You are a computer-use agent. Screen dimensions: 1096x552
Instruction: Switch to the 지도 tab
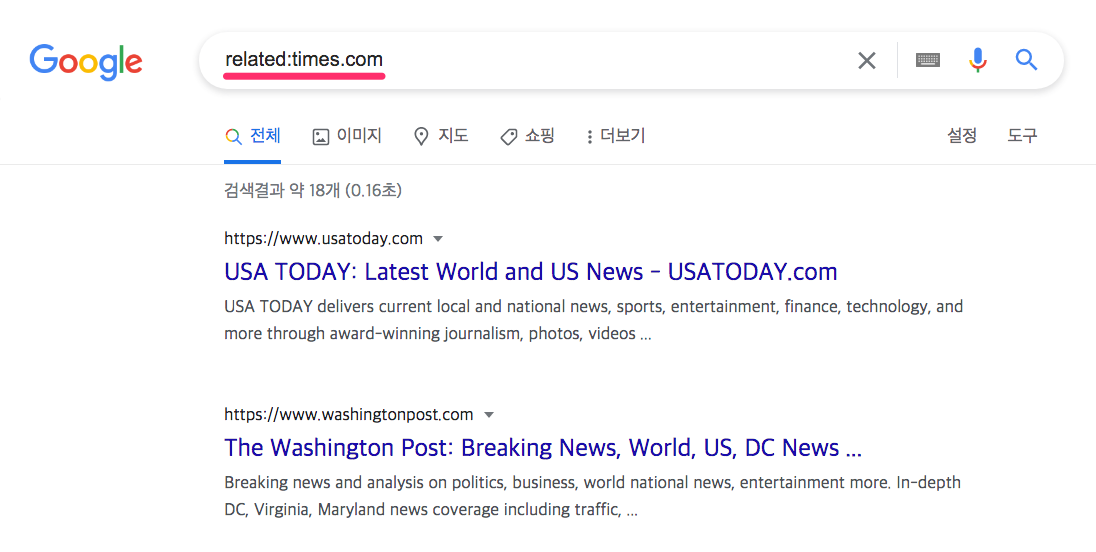point(440,136)
